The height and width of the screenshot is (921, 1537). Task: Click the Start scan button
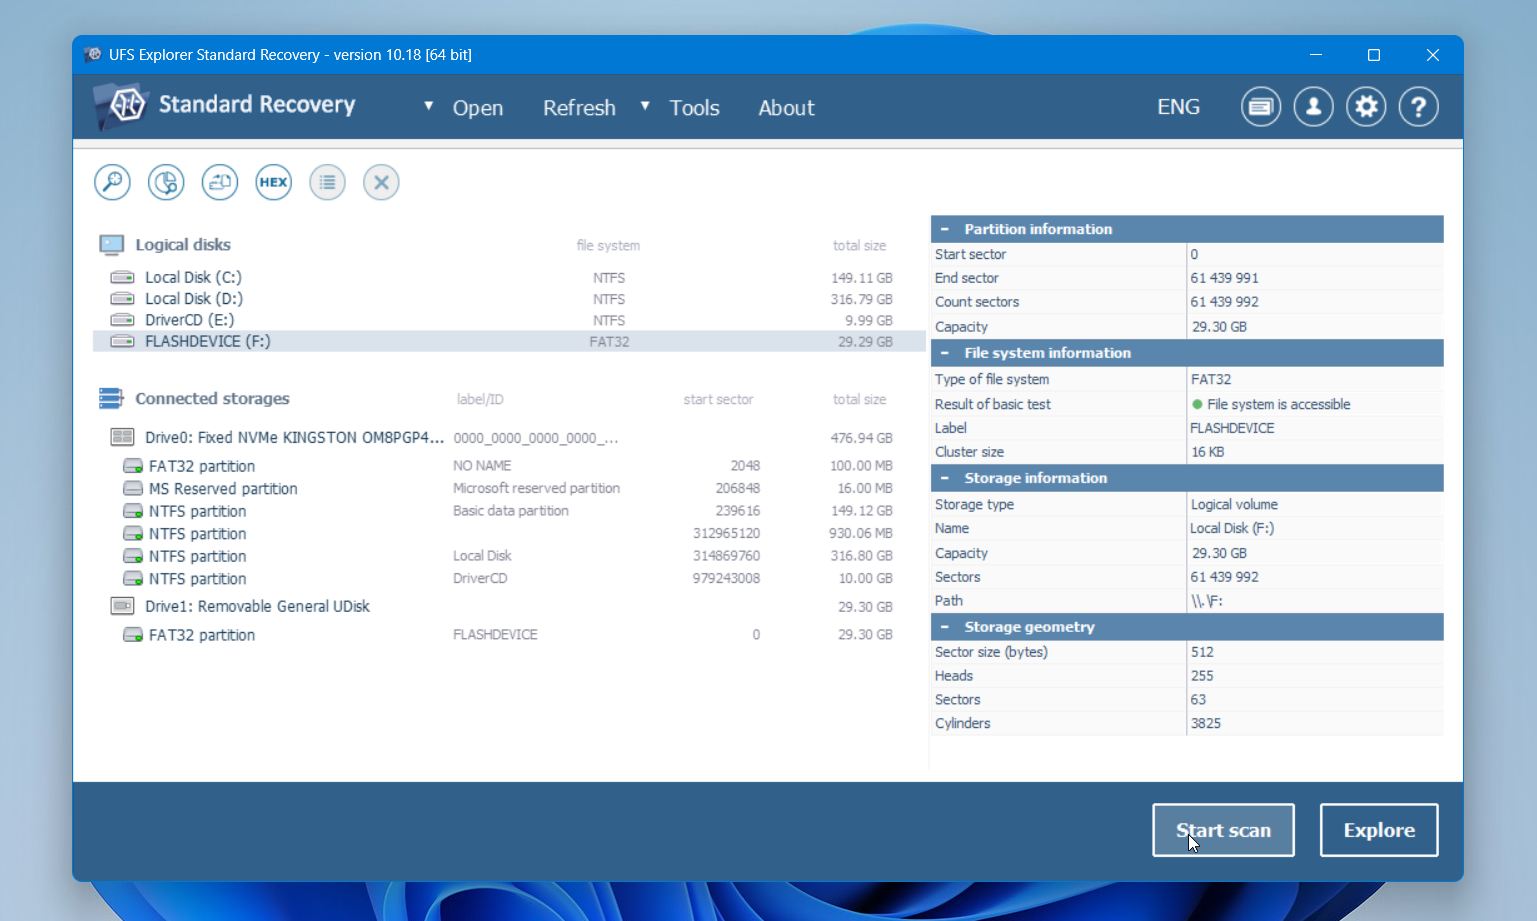pyautogui.click(x=1223, y=830)
